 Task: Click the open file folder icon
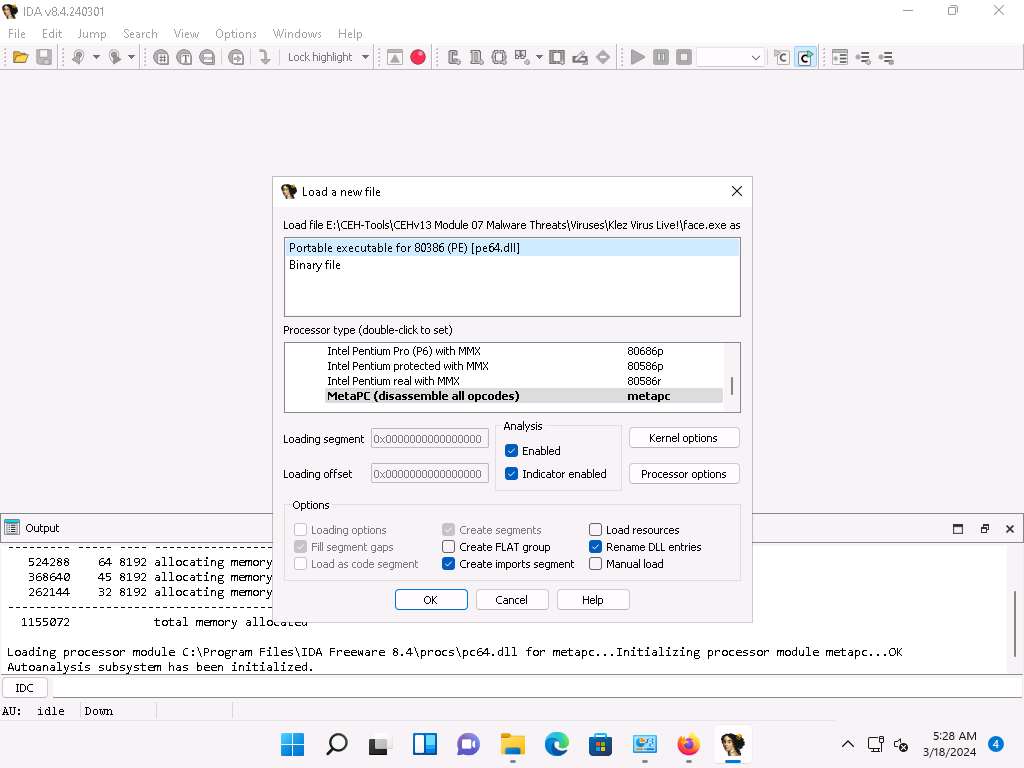[20, 57]
